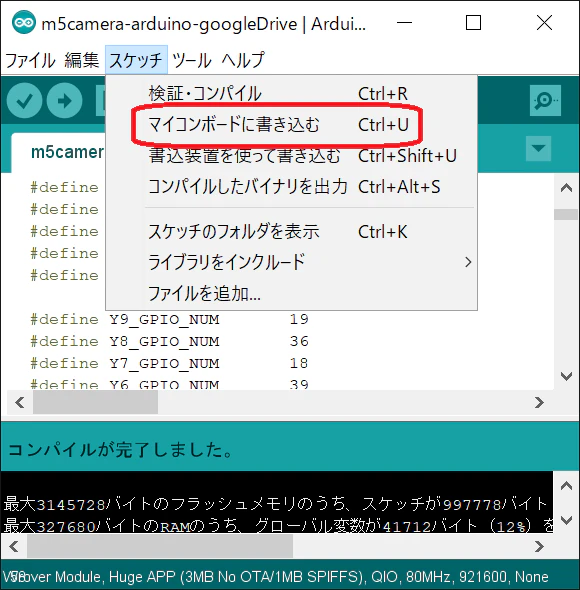Close the open スケッチ menu
This screenshot has width=580, height=590.
136,60
